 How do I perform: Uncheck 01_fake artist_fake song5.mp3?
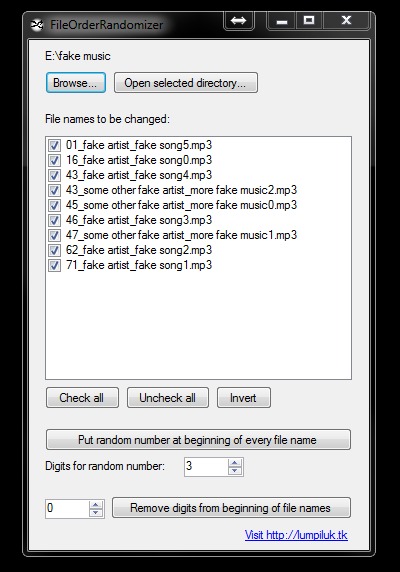(54, 146)
